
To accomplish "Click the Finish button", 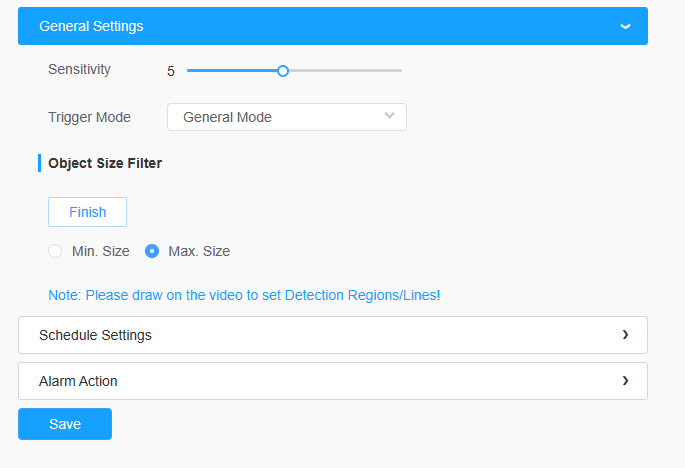I will (87, 212).
